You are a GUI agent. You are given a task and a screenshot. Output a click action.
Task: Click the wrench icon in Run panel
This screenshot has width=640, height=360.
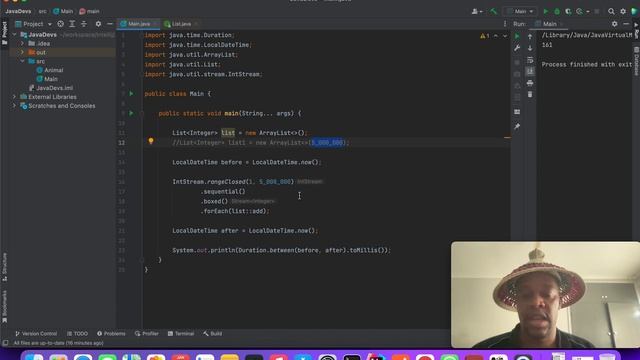(x=517, y=48)
